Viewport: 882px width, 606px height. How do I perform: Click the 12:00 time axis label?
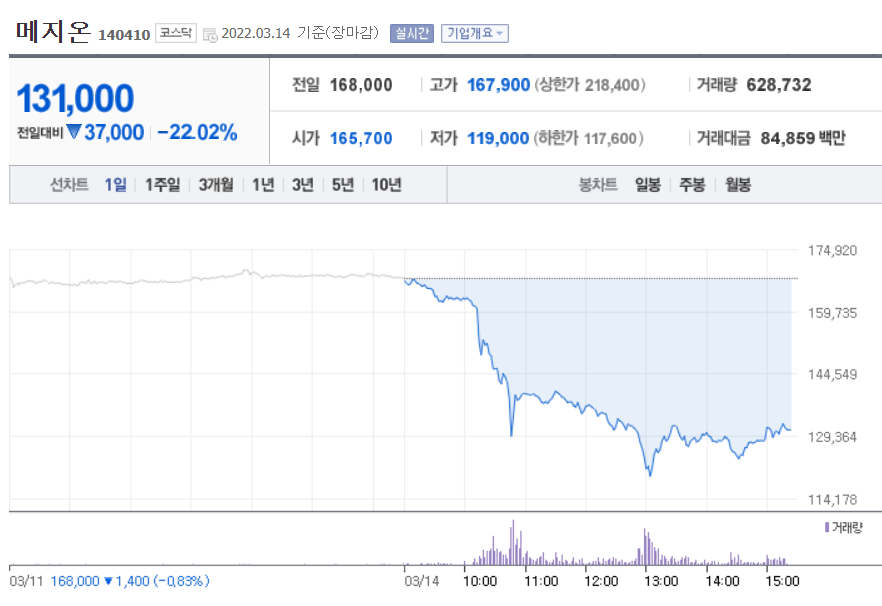[x=601, y=581]
